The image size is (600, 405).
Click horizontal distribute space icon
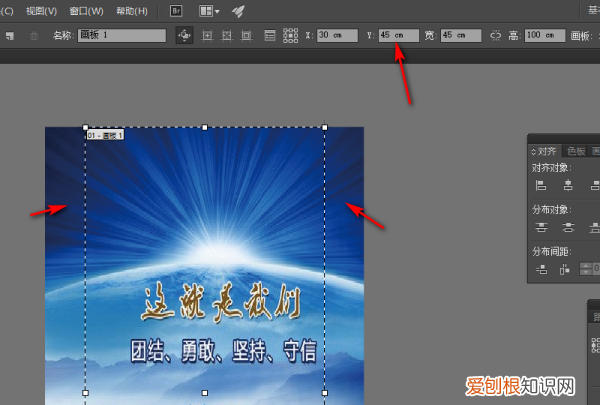click(565, 269)
